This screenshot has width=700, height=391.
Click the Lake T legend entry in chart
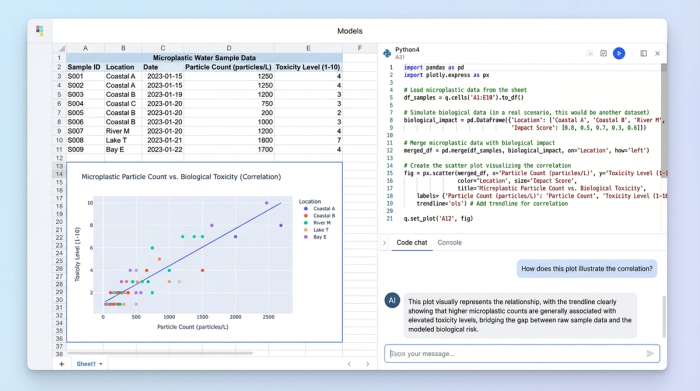(317, 230)
